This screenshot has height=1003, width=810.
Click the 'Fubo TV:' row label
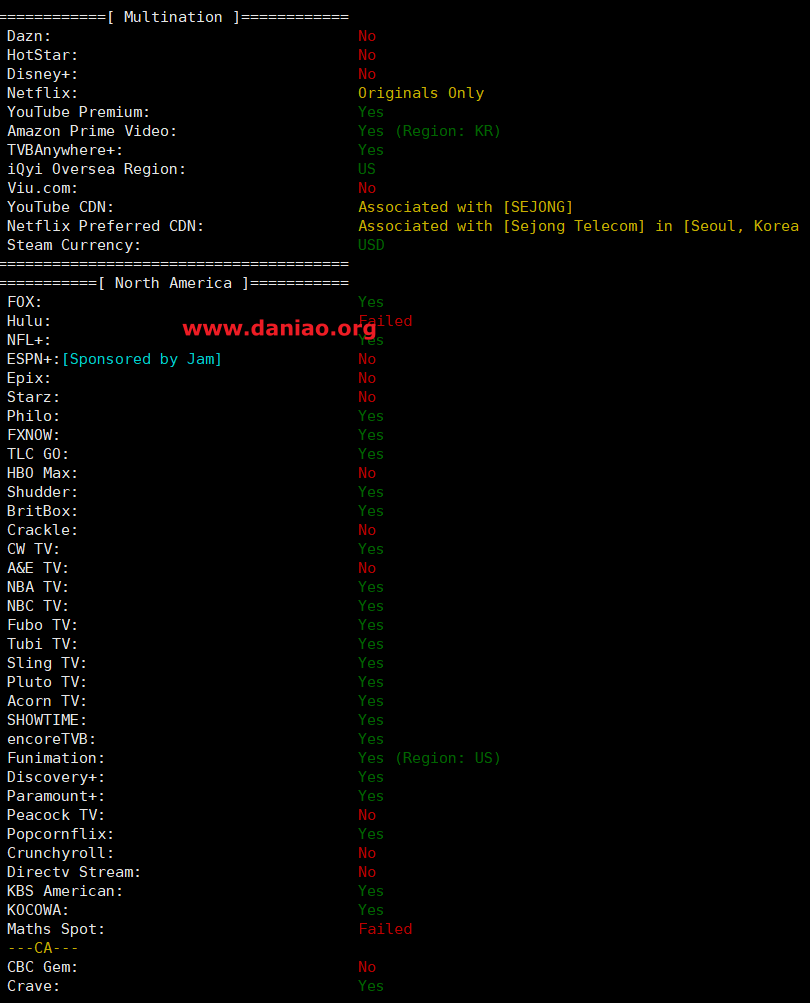click(42, 626)
